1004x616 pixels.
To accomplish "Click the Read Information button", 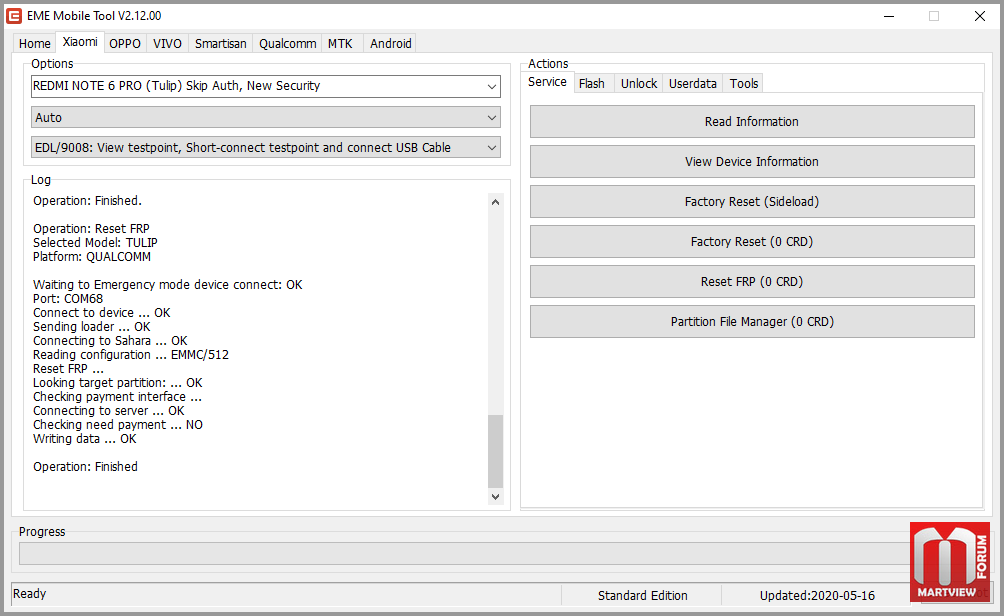I will [752, 122].
